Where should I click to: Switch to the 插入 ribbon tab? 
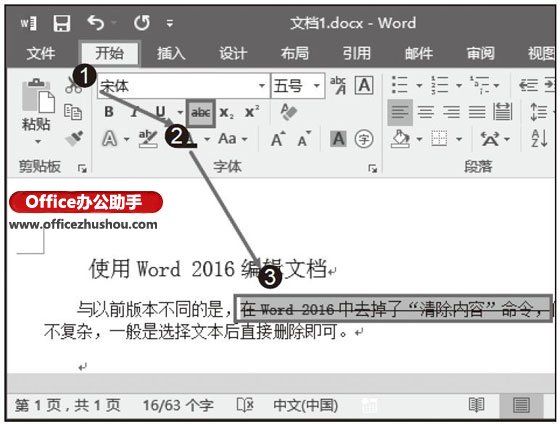[171, 53]
